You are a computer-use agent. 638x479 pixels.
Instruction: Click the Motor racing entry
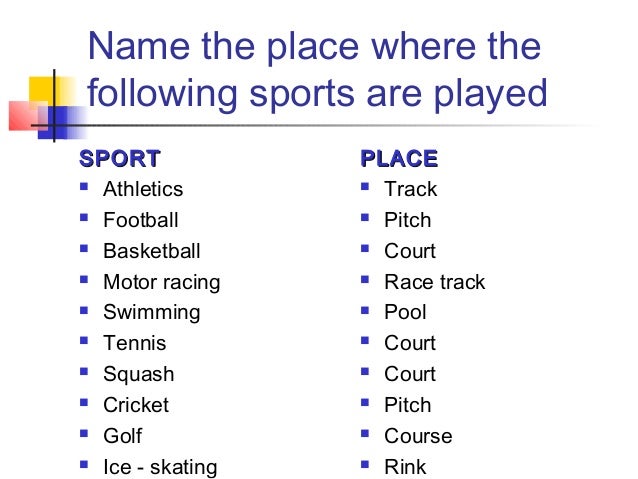pyautogui.click(x=162, y=282)
